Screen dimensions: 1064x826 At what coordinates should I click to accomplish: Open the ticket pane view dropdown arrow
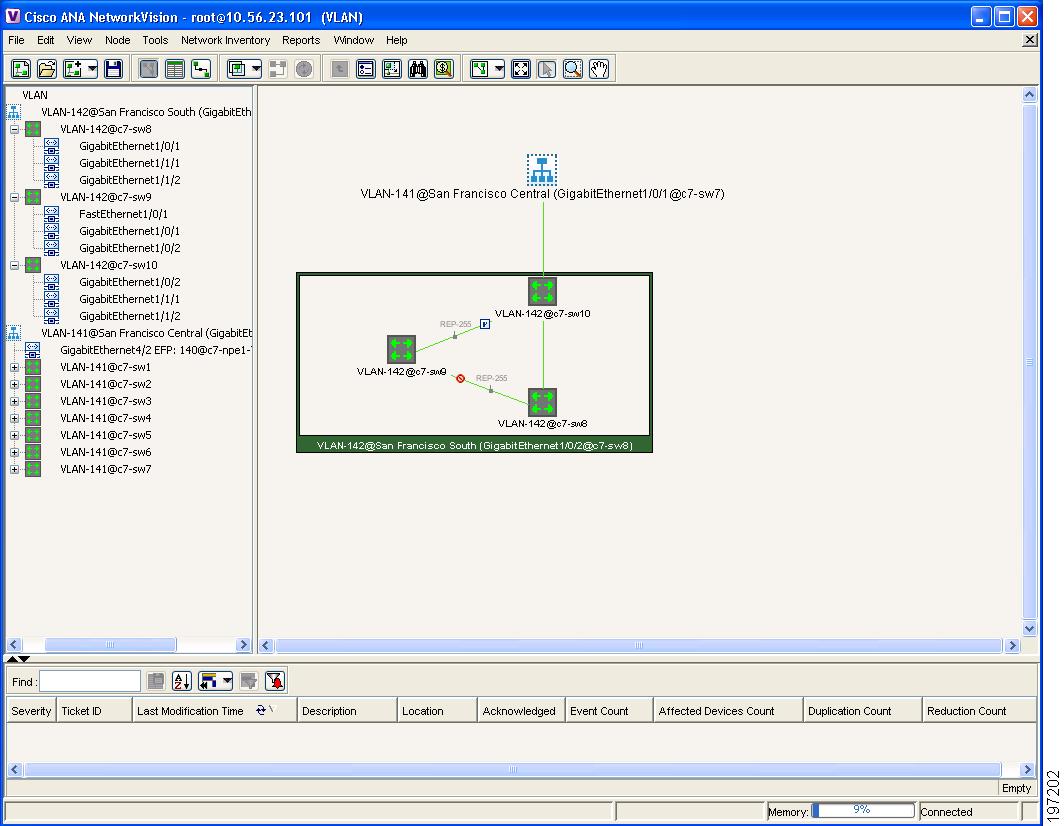[x=227, y=681]
